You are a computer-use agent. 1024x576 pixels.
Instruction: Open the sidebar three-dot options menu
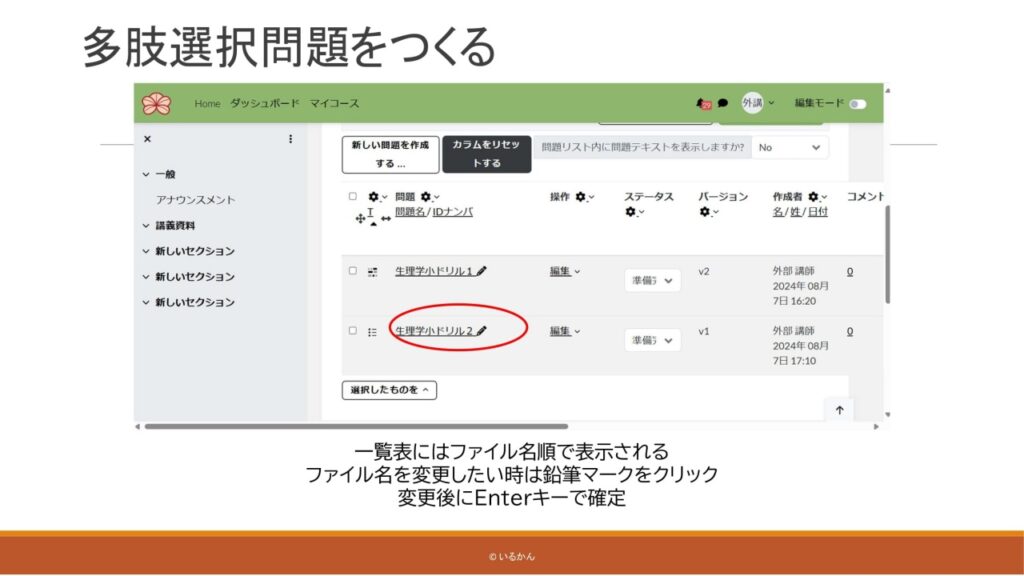pyautogui.click(x=291, y=139)
